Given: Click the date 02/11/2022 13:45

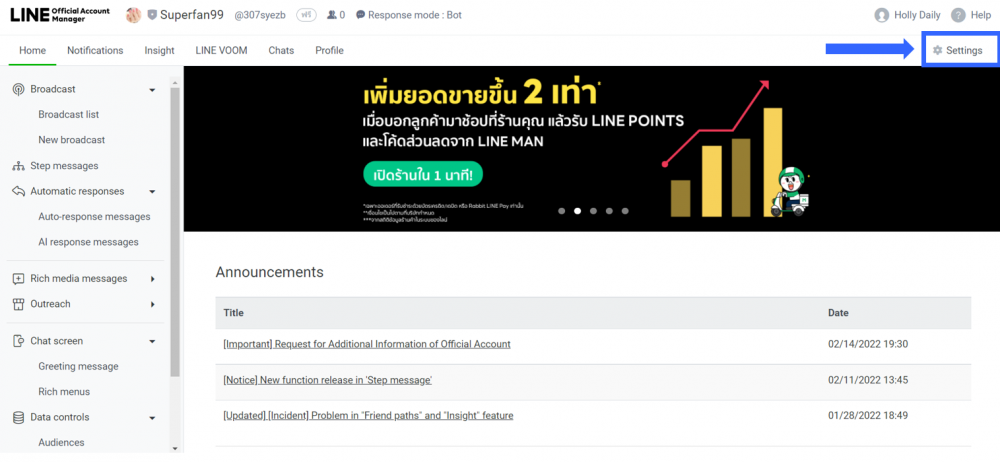Looking at the screenshot, I should coord(867,380).
